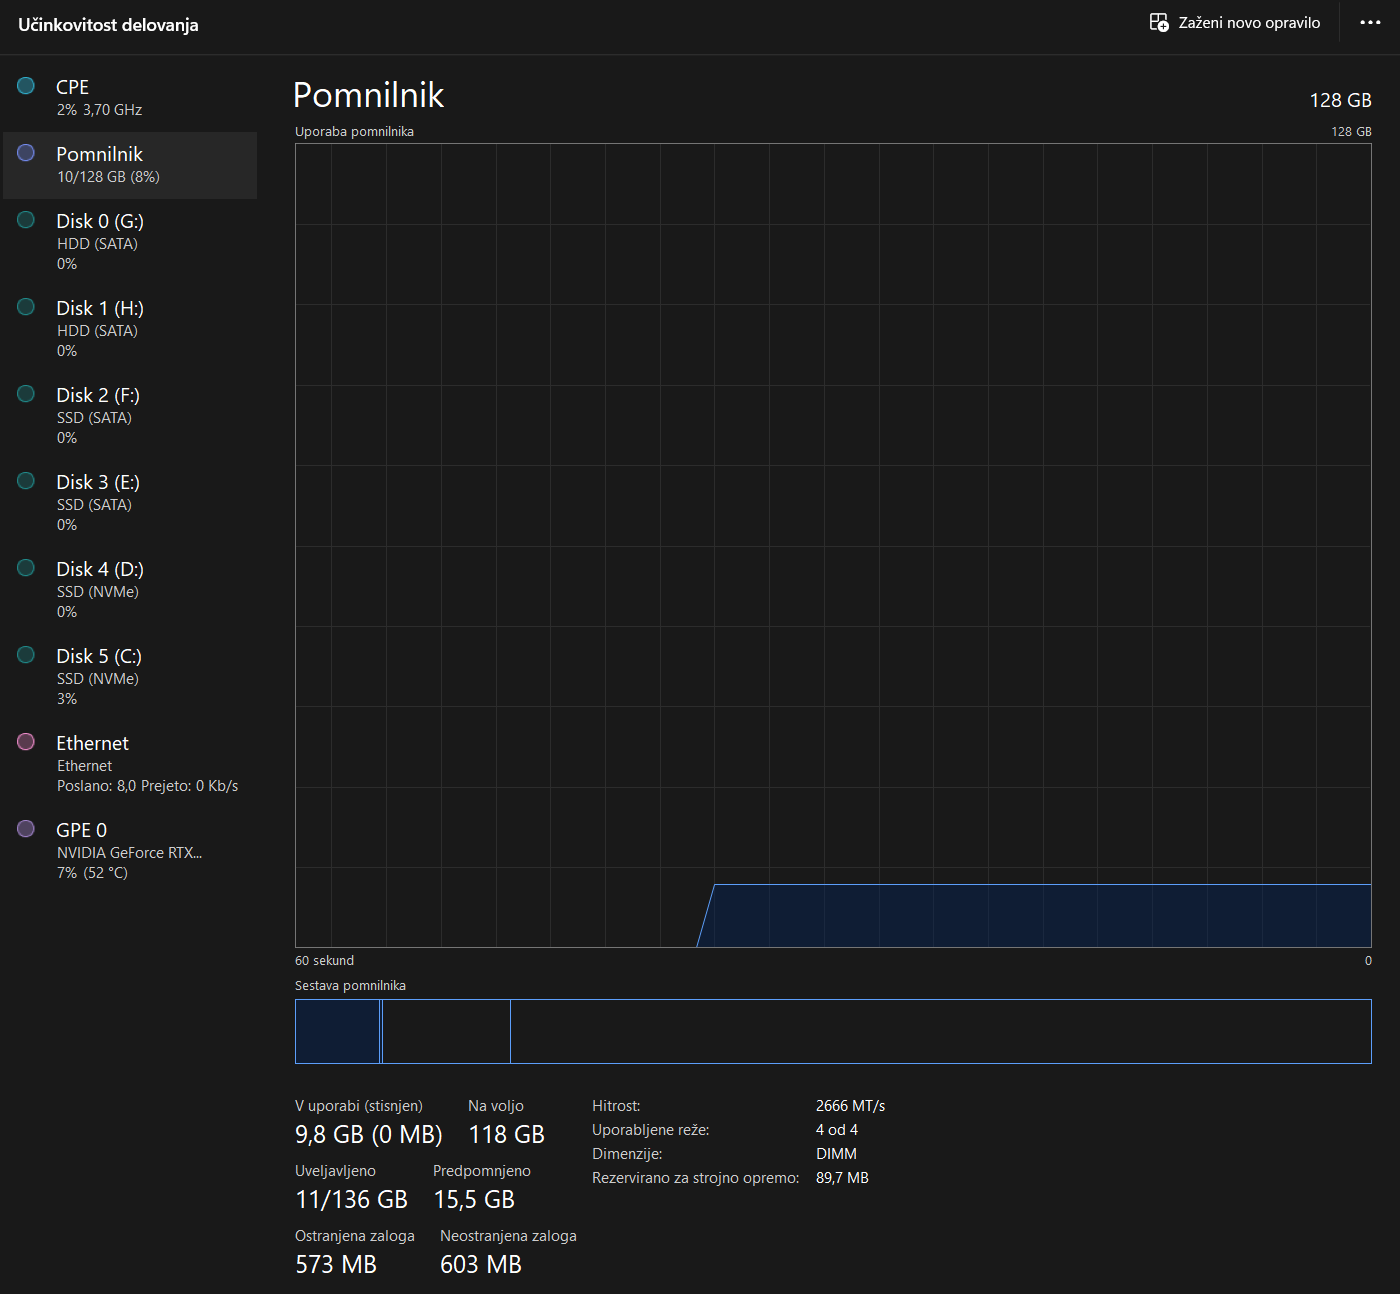Viewport: 1400px width, 1294px height.
Task: Click the 603 MB non-paged pool value
Action: coord(481,1264)
